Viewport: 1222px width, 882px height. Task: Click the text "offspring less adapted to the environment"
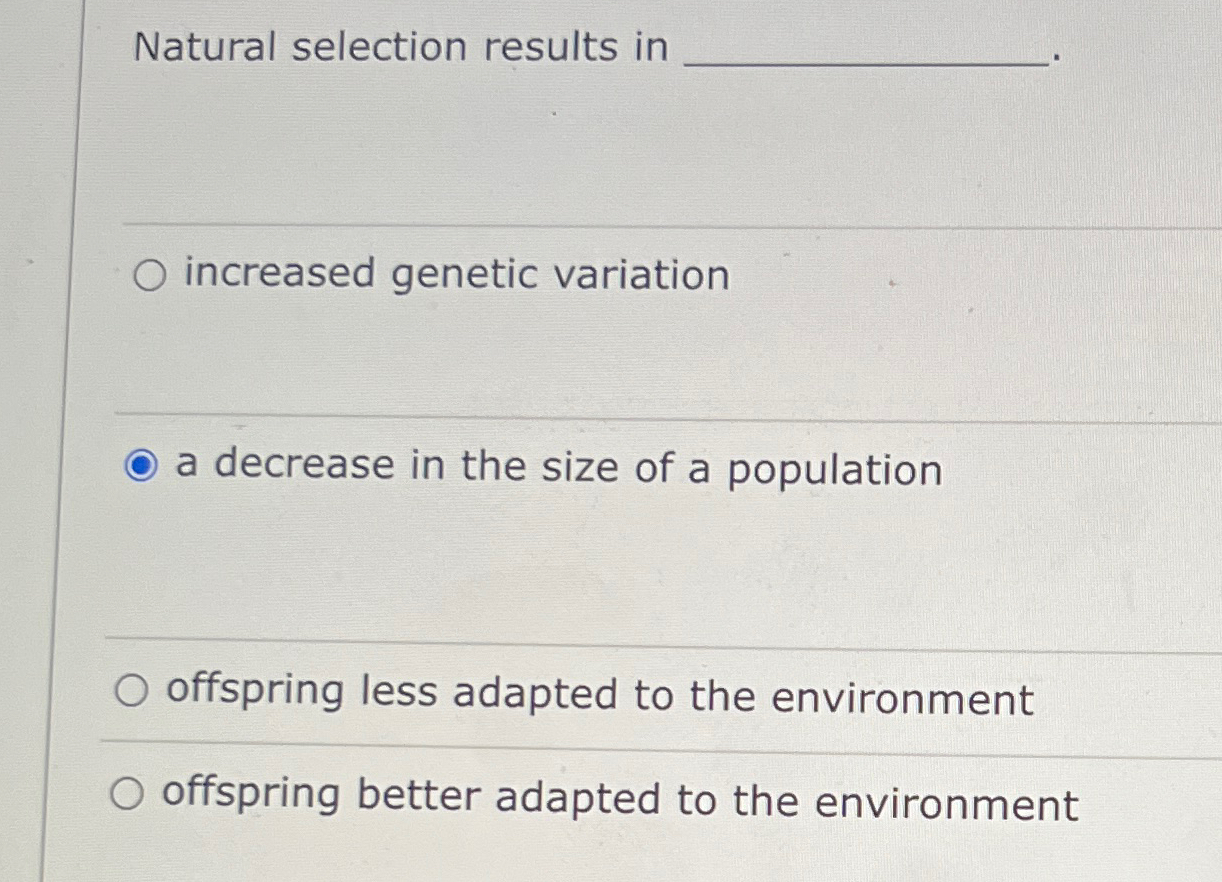coord(600,694)
